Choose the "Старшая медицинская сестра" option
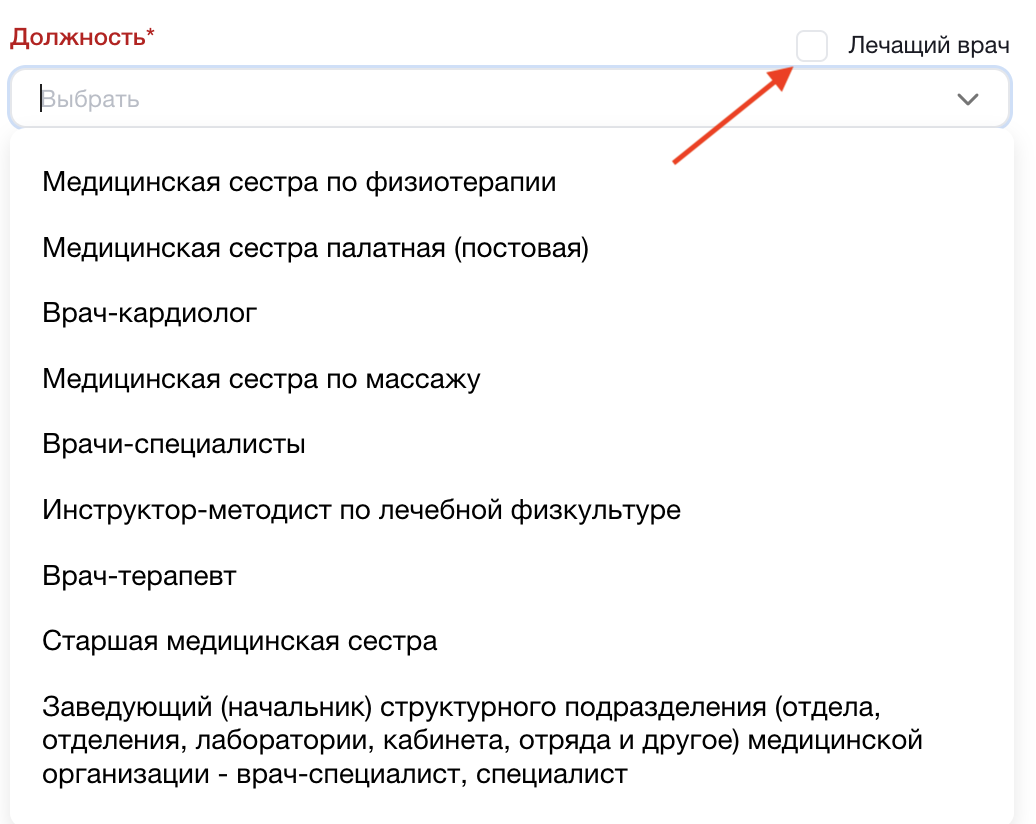 [240, 641]
